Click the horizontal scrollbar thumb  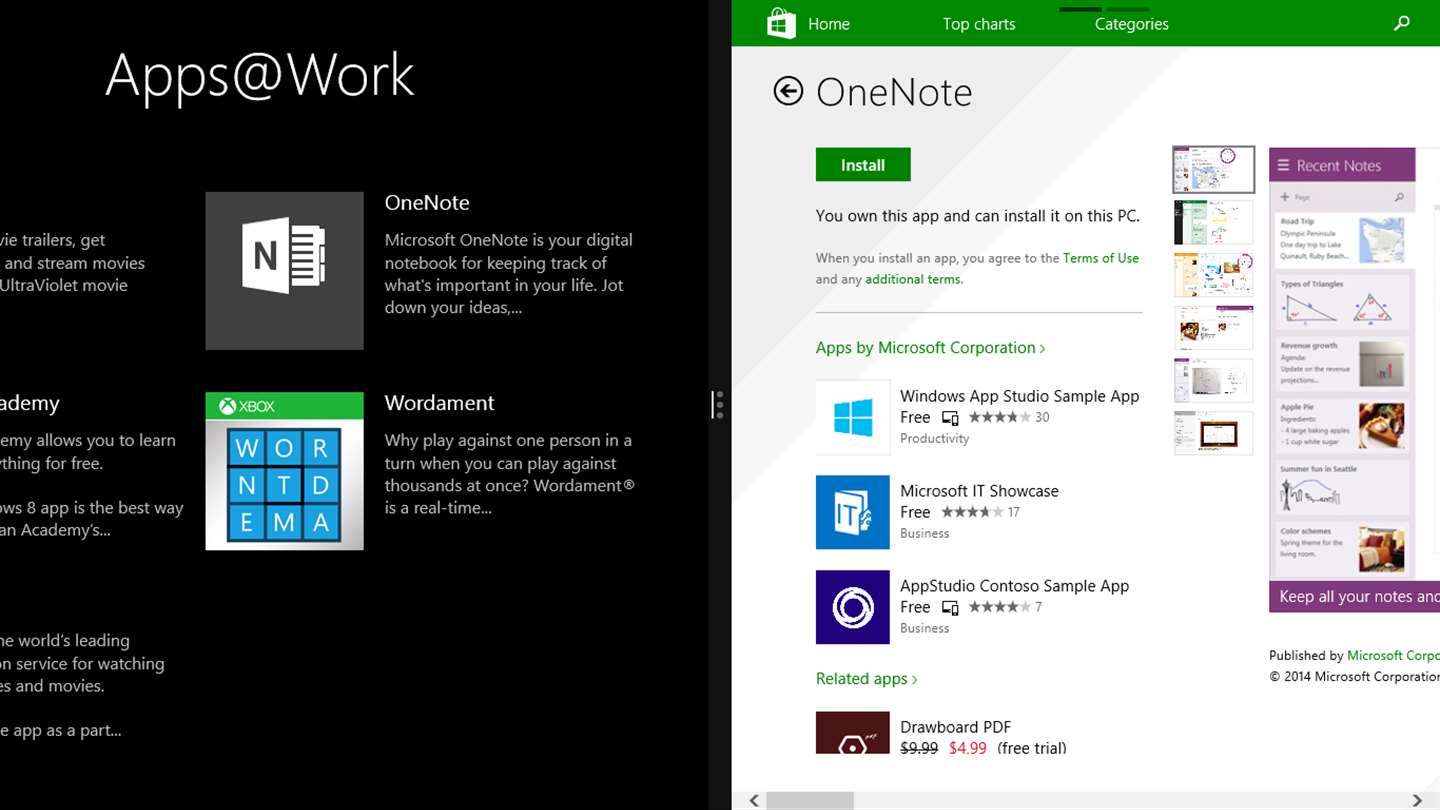(810, 800)
